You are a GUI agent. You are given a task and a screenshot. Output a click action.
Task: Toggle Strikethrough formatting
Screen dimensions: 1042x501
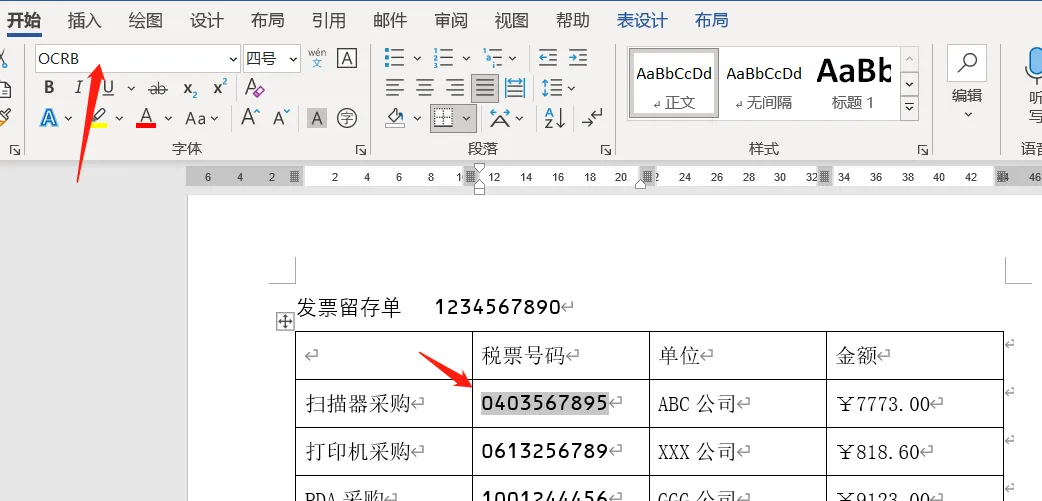pos(158,88)
